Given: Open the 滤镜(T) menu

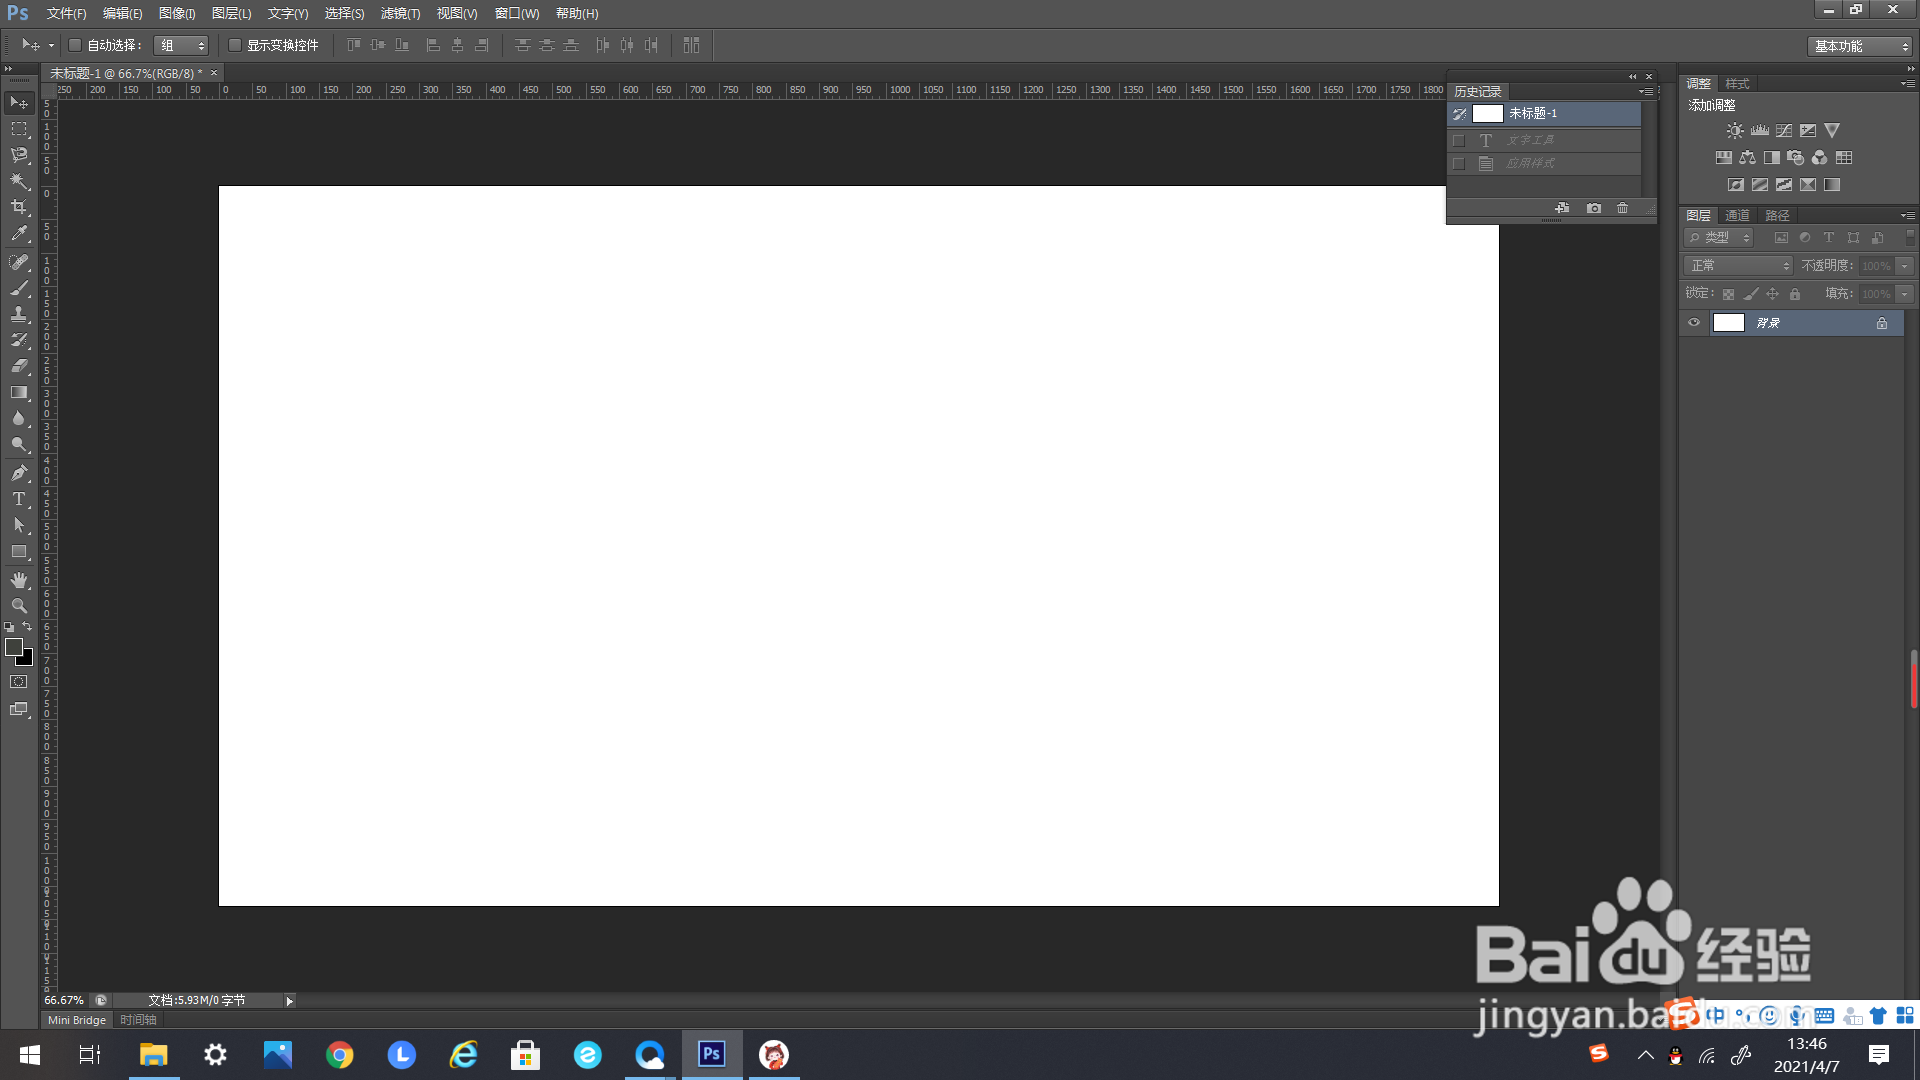Looking at the screenshot, I should tap(400, 13).
